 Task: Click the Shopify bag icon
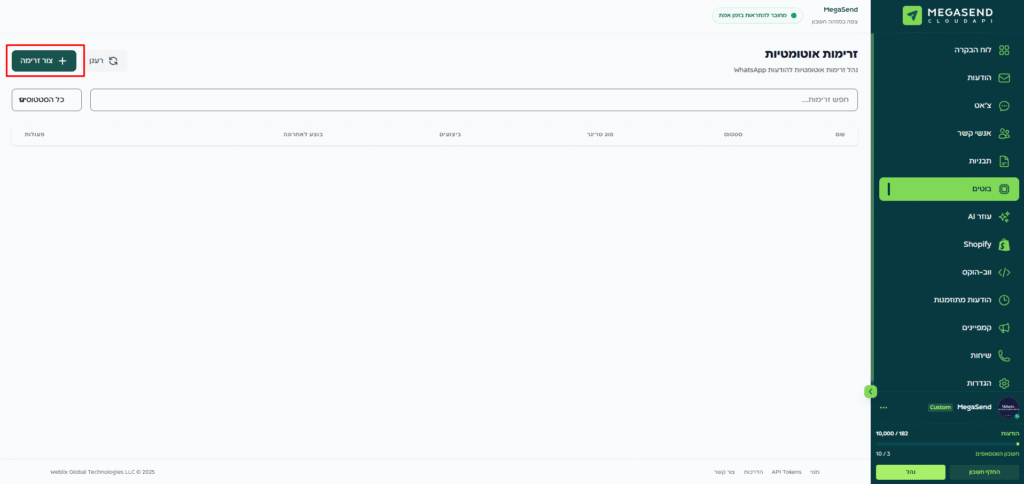click(x=1004, y=244)
